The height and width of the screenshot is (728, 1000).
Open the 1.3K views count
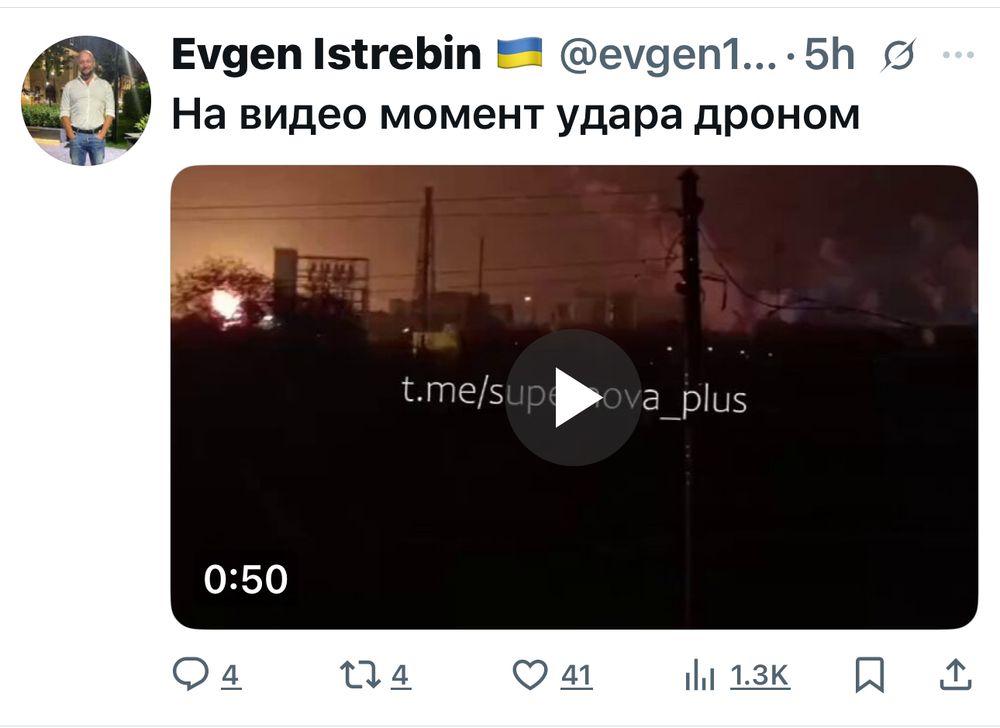[x=760, y=675]
